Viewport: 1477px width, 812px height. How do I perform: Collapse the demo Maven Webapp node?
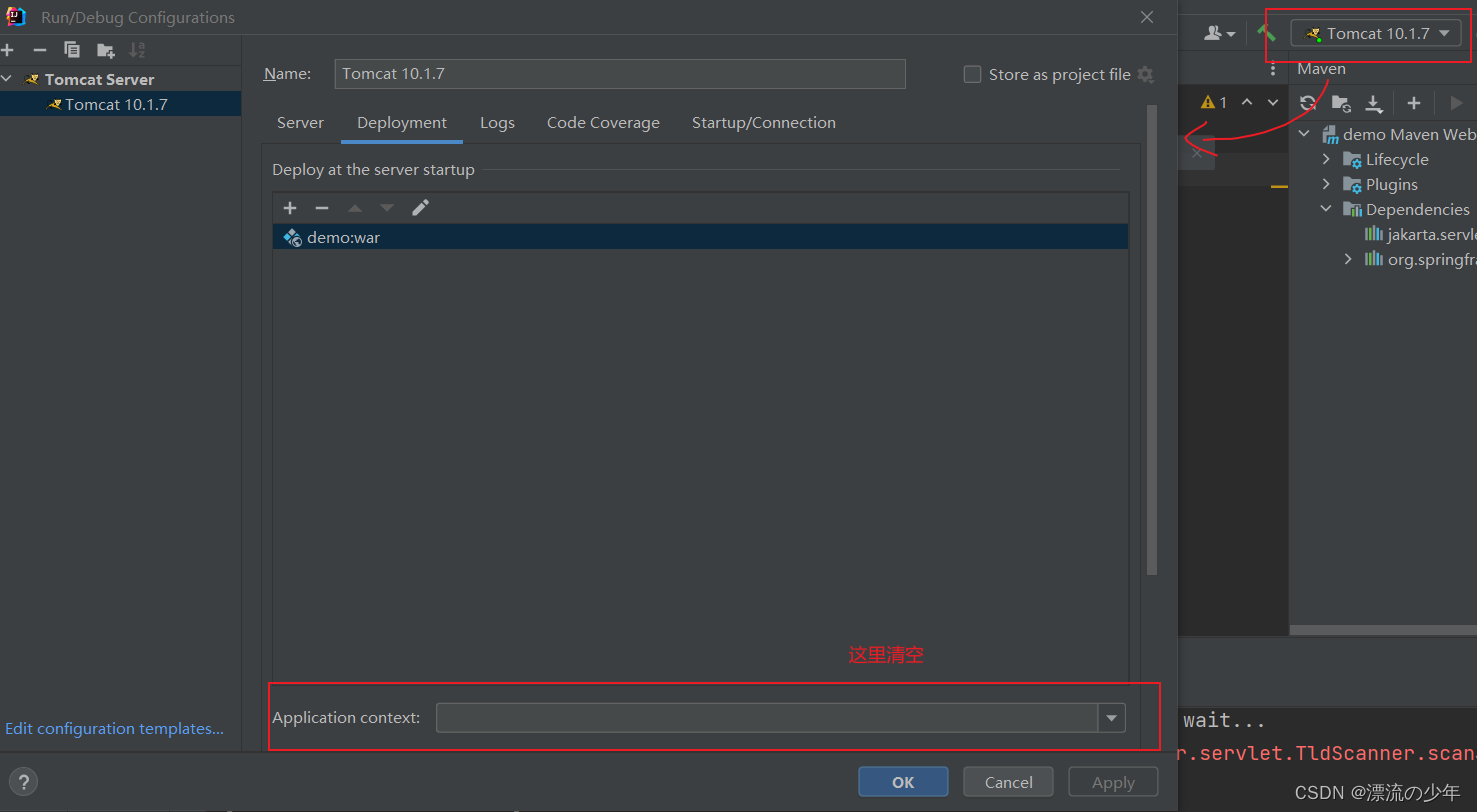click(x=1304, y=134)
